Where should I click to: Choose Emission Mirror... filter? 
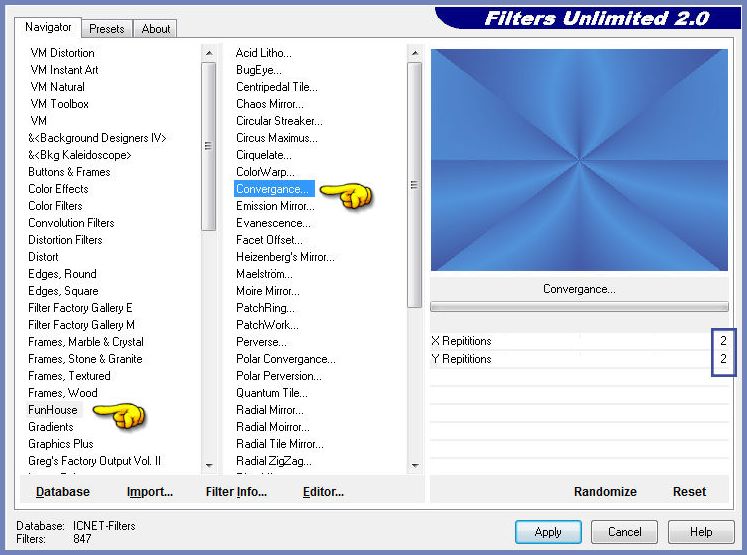275,206
